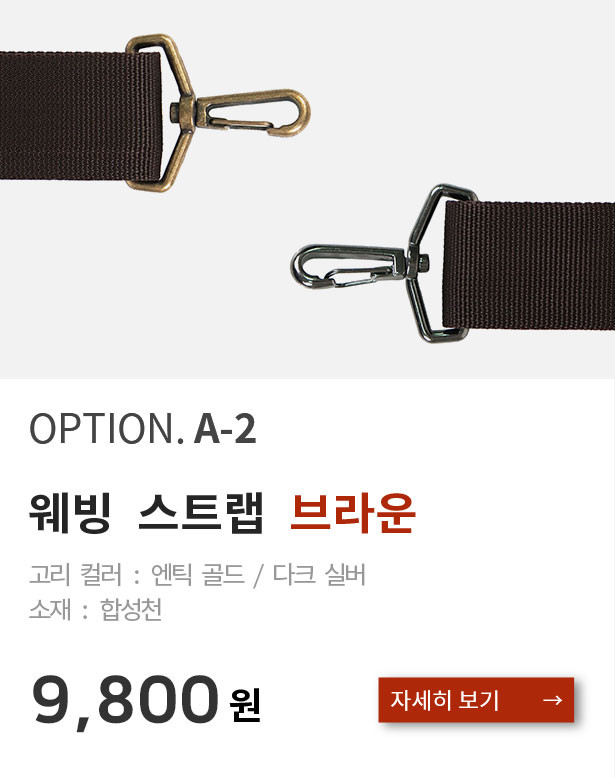Click the red 브라운 color text

(x=353, y=513)
